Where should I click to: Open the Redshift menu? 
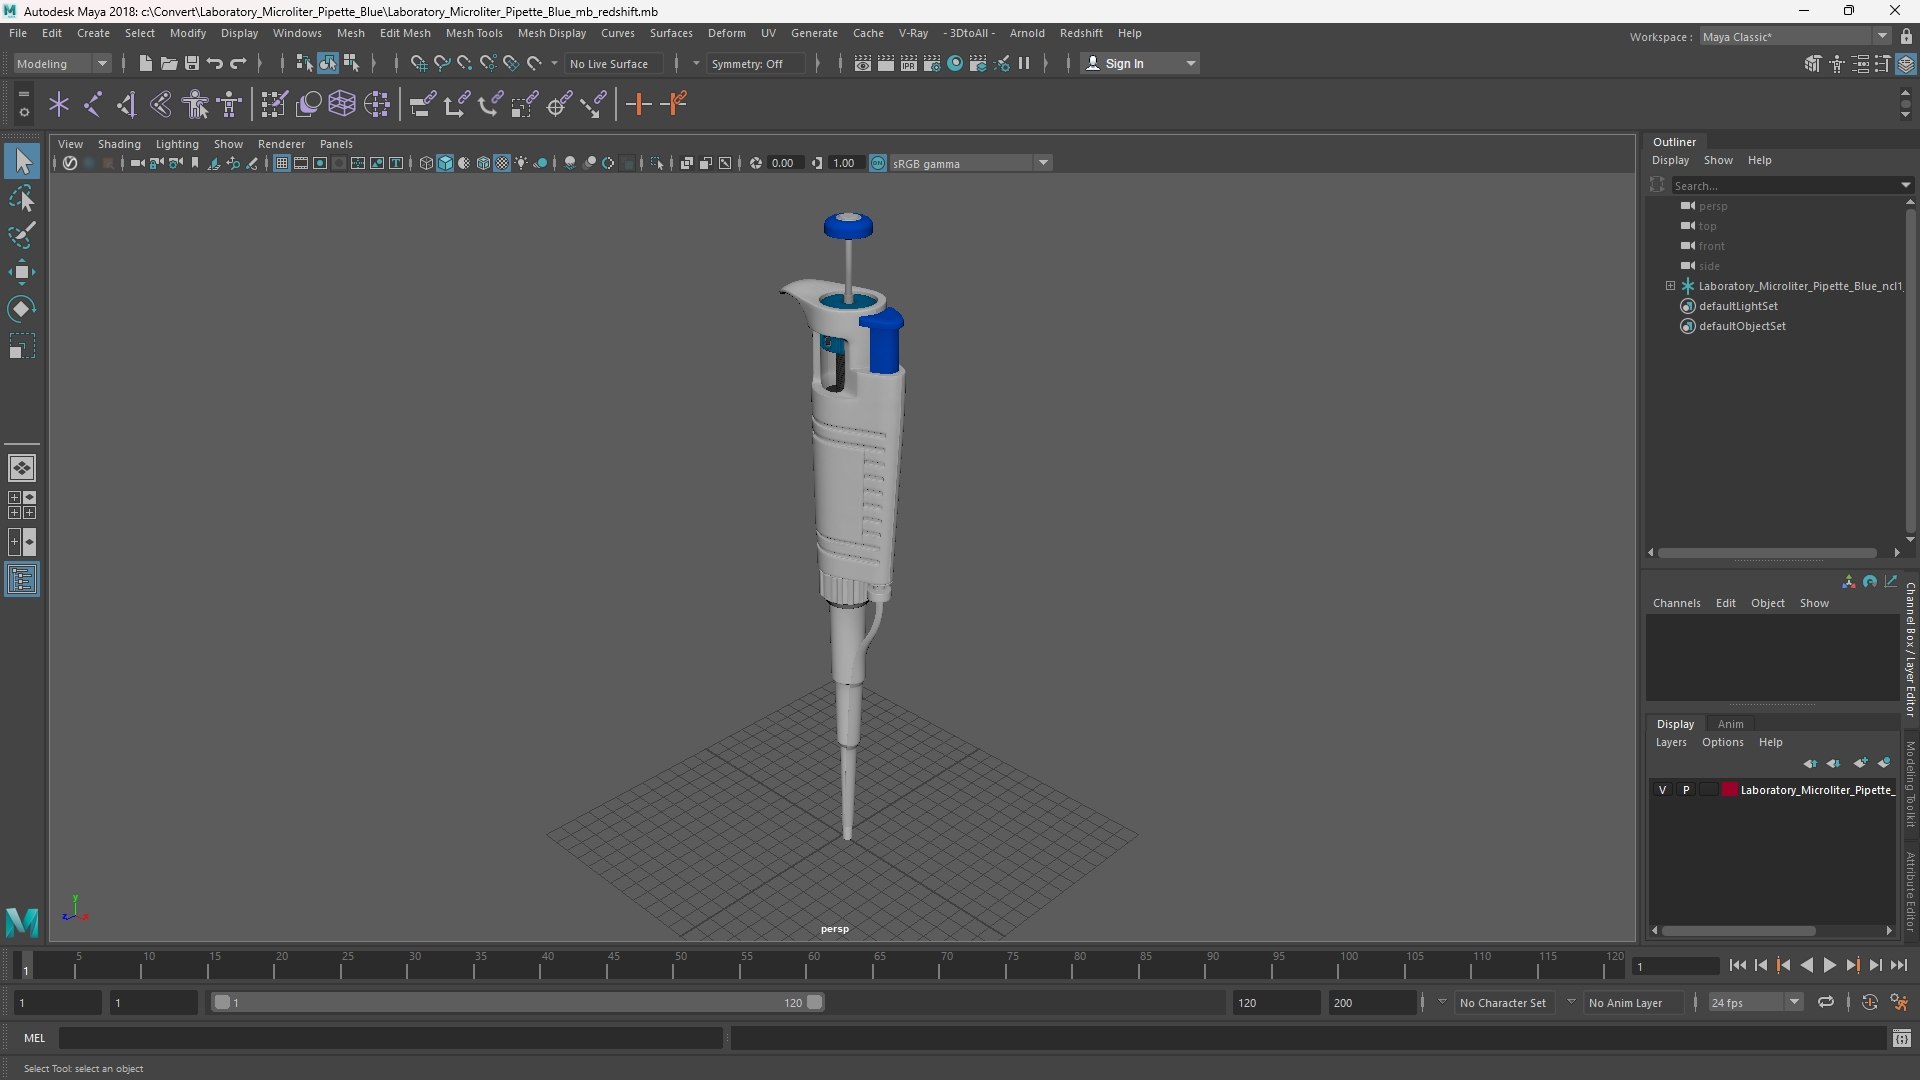(x=1081, y=33)
